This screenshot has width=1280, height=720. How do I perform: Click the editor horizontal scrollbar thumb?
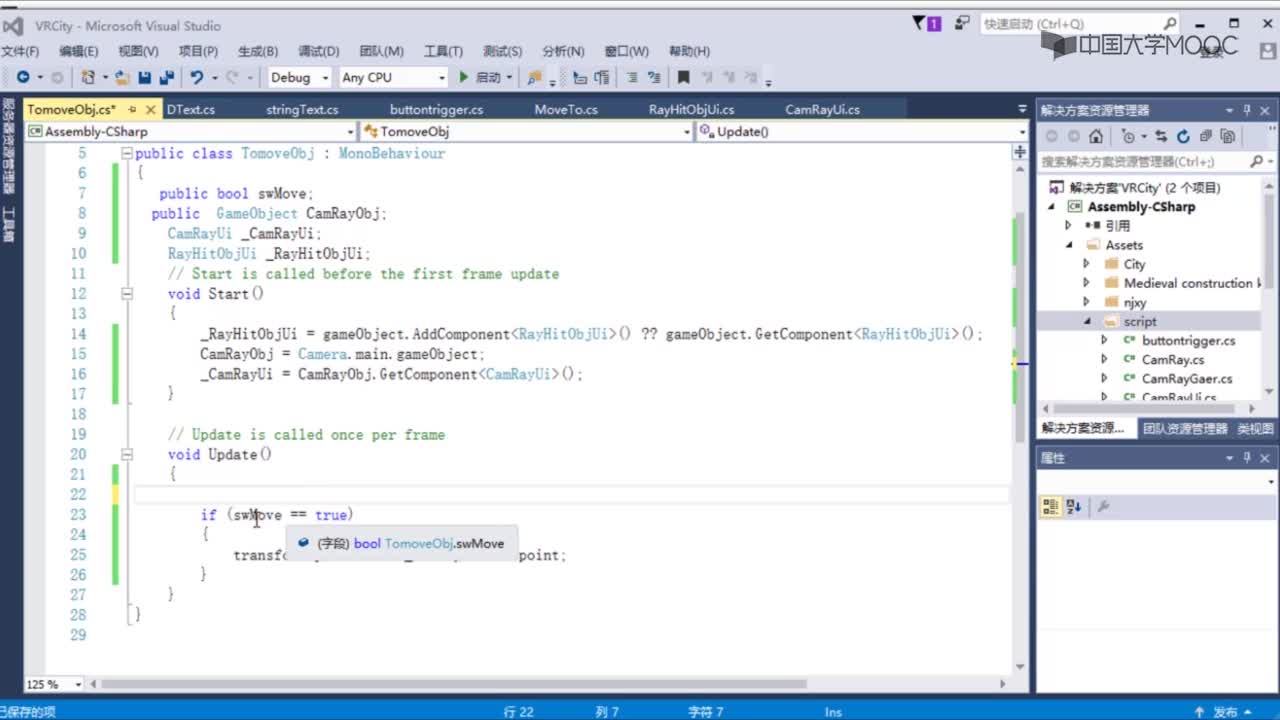point(454,684)
